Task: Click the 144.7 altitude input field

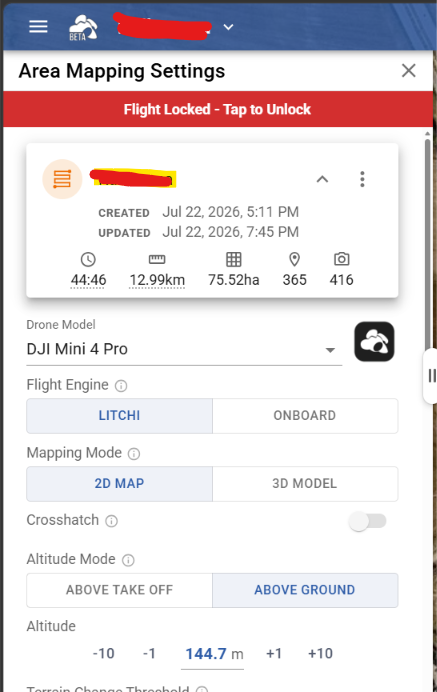Action: coord(212,654)
